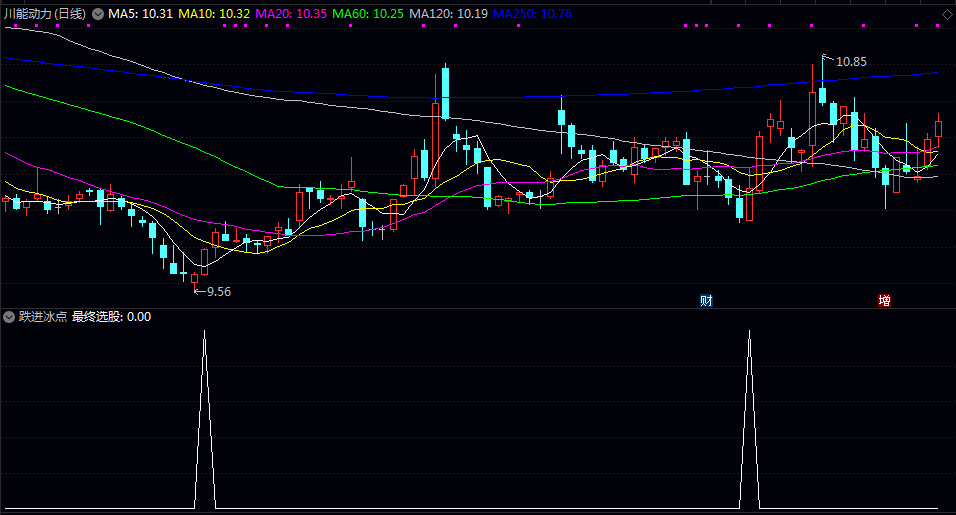Click the tall cyan candlestick near the blue MA250 line
Viewport: 956px width, 515px height.
point(446,93)
